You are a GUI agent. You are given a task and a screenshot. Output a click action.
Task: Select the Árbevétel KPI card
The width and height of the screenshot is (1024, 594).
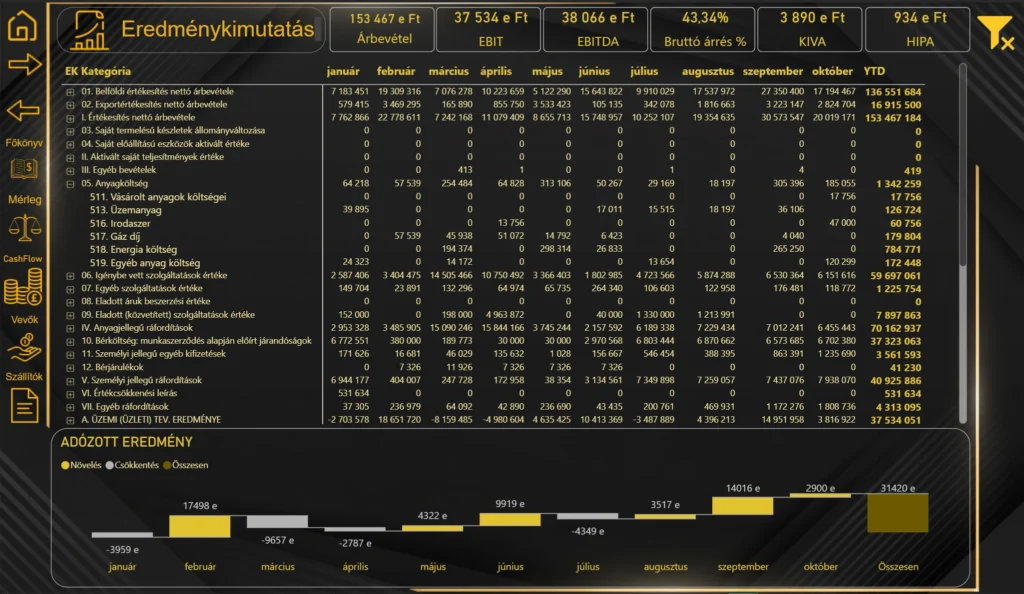click(382, 30)
